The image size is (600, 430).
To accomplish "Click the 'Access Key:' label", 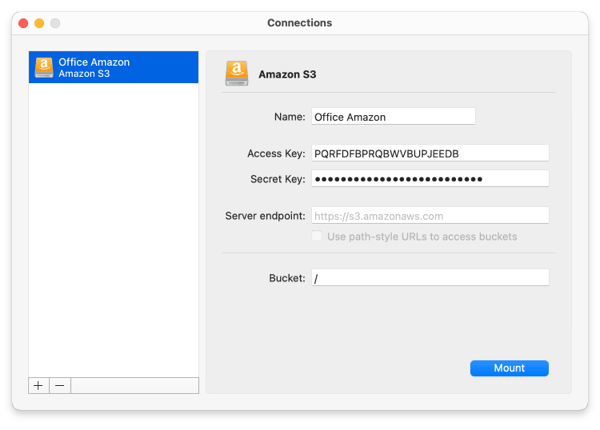I will [276, 153].
